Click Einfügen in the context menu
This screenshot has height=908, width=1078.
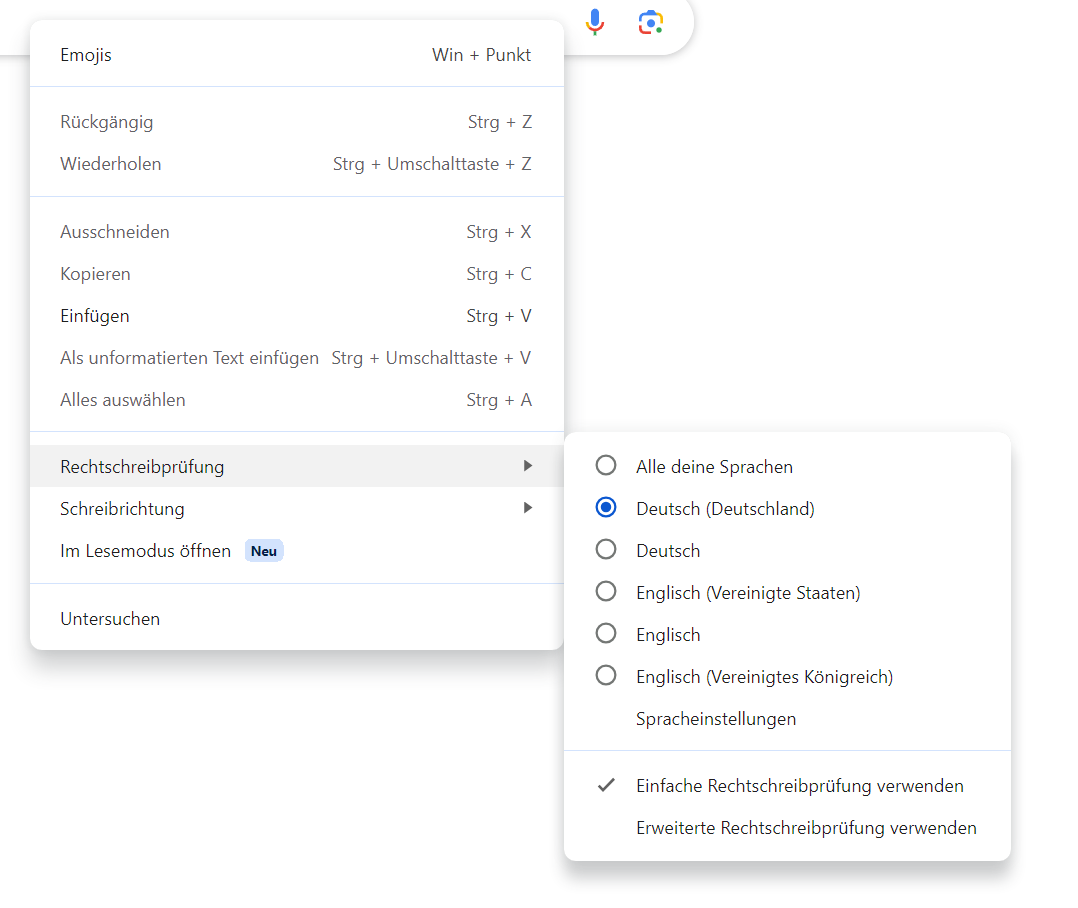(x=95, y=316)
